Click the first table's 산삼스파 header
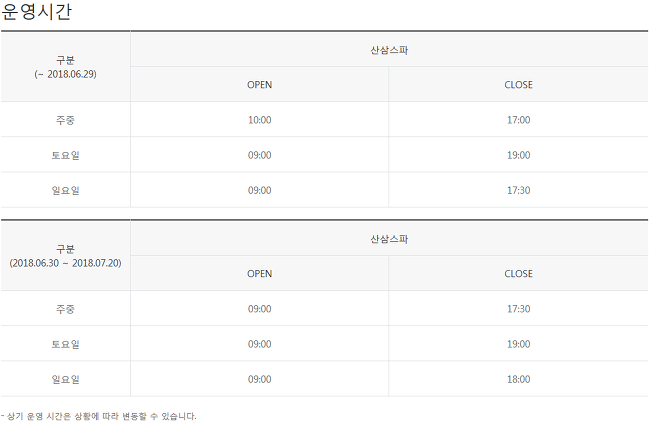The height and width of the screenshot is (422, 650). click(x=389, y=50)
